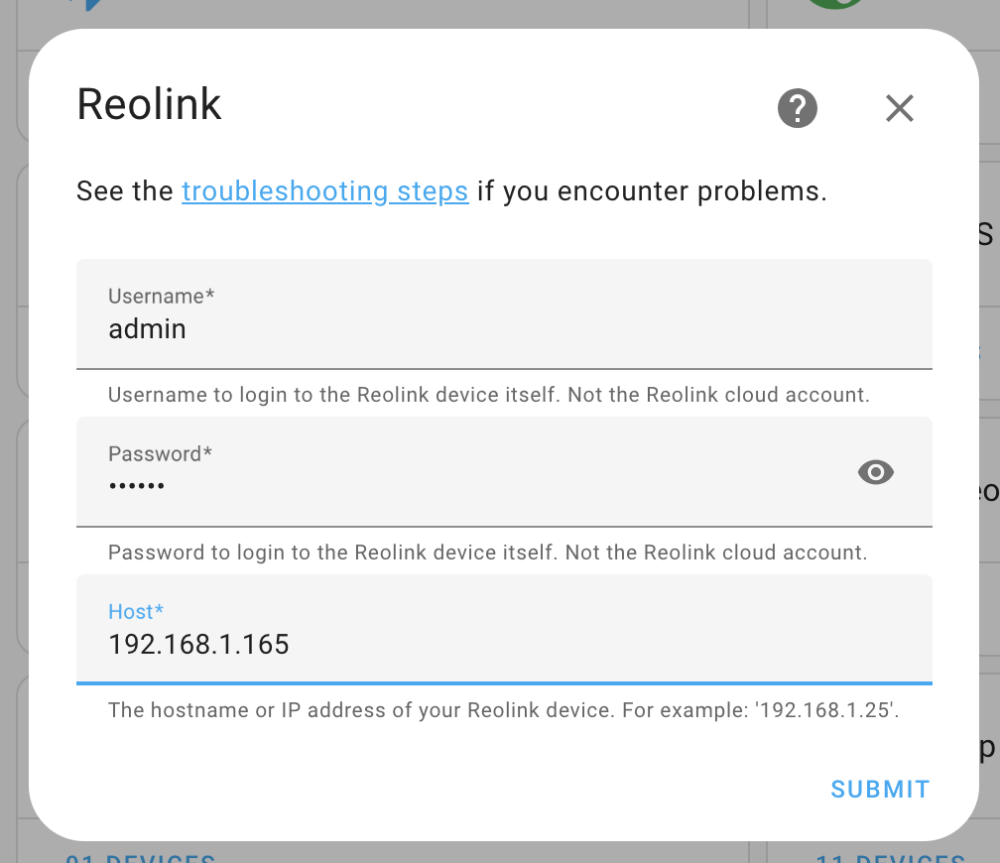Click the 'if you encounter problems' text
Screen dimensions: 1000x863
[x=652, y=191]
